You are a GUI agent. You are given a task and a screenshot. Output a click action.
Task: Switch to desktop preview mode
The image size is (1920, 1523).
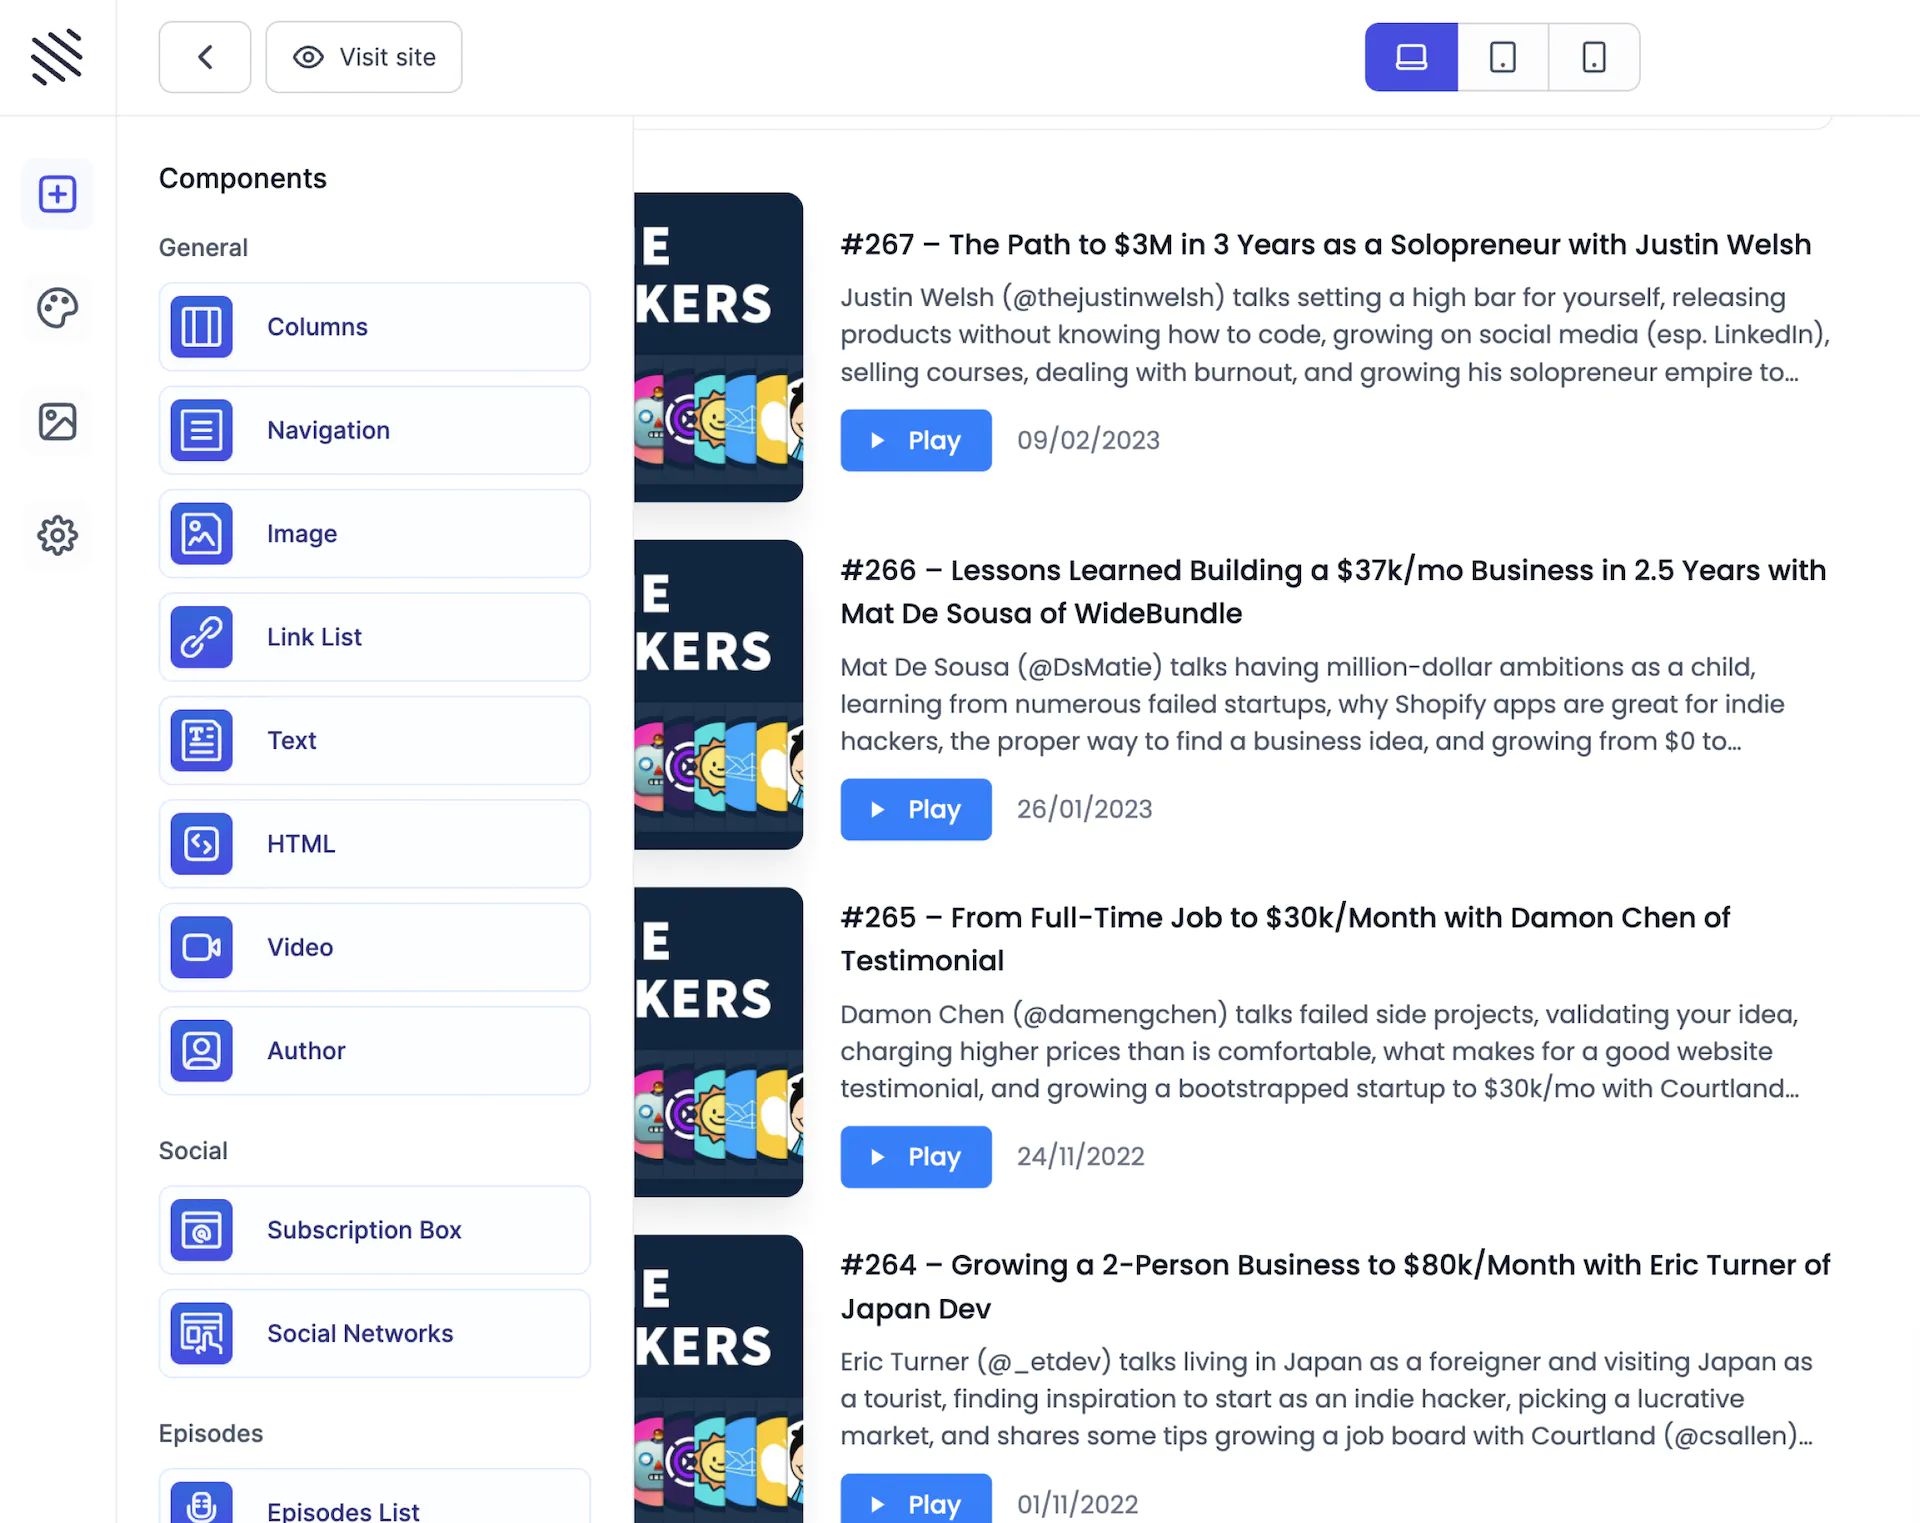[1410, 57]
